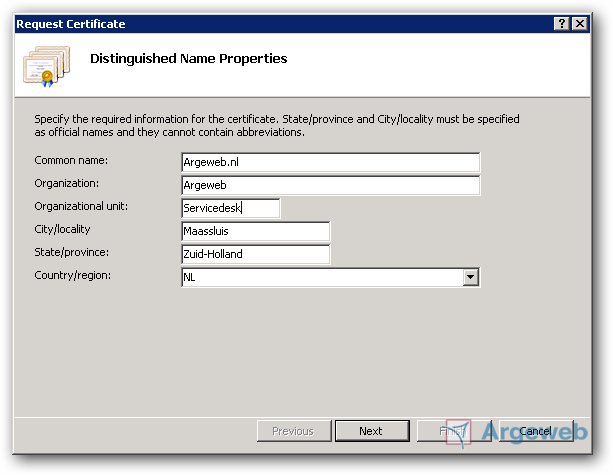Click the certificate icon in header
Screen dimensions: 613x475
click(47, 66)
